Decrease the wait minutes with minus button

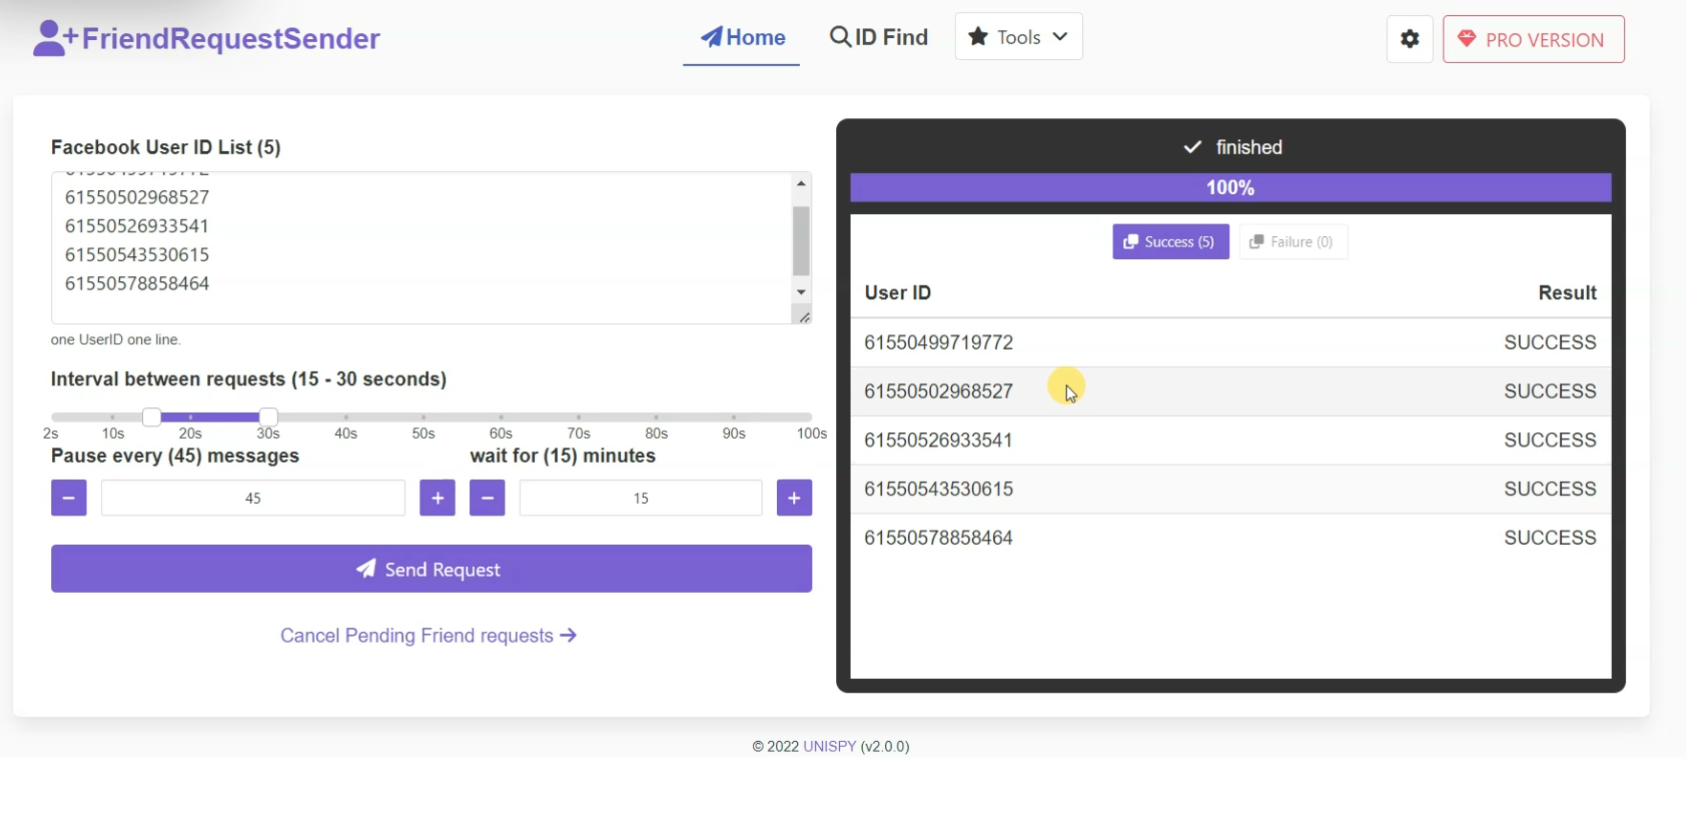pos(487,498)
